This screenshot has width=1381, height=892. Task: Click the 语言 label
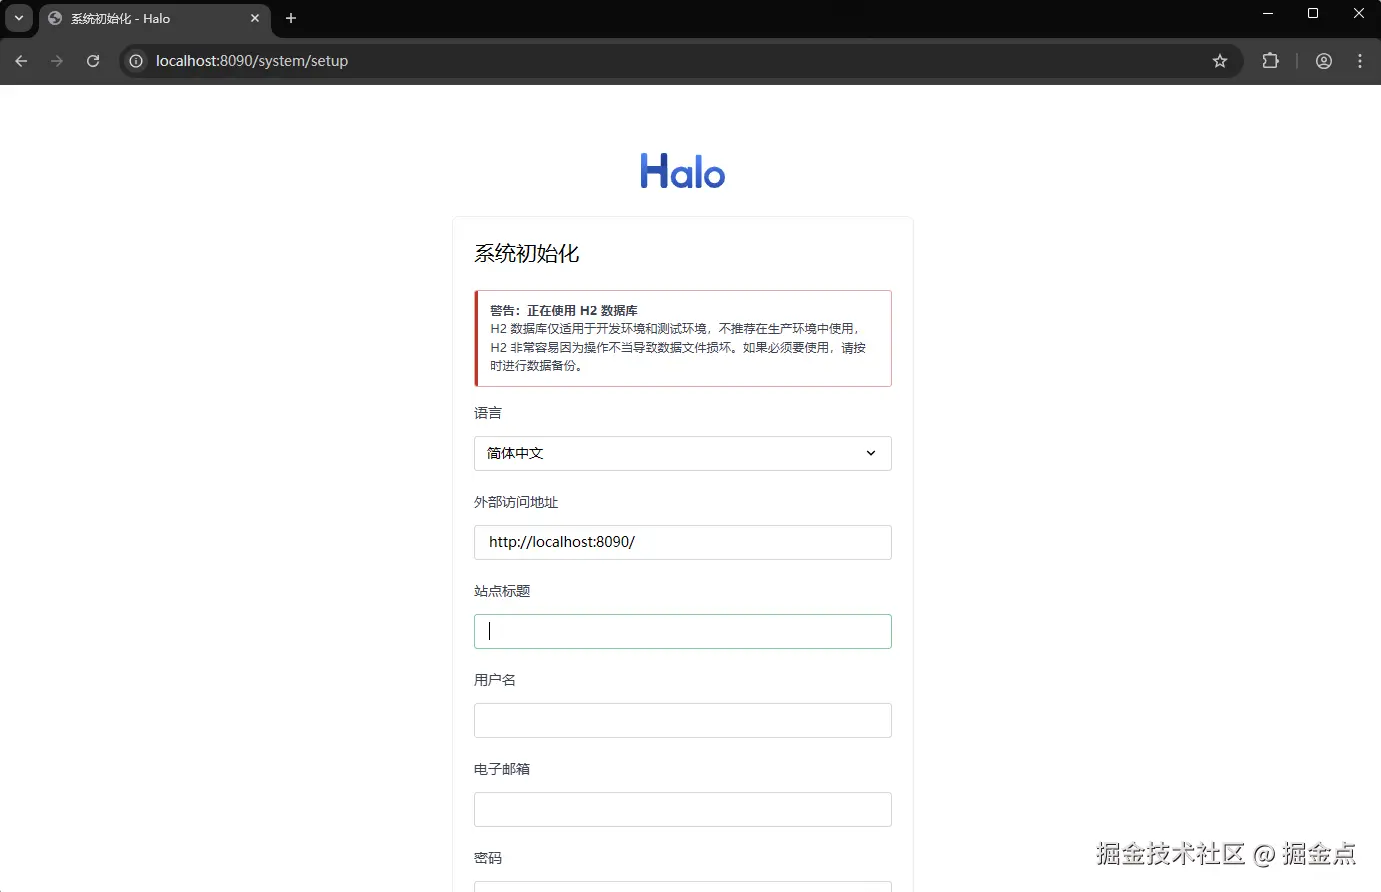[488, 413]
